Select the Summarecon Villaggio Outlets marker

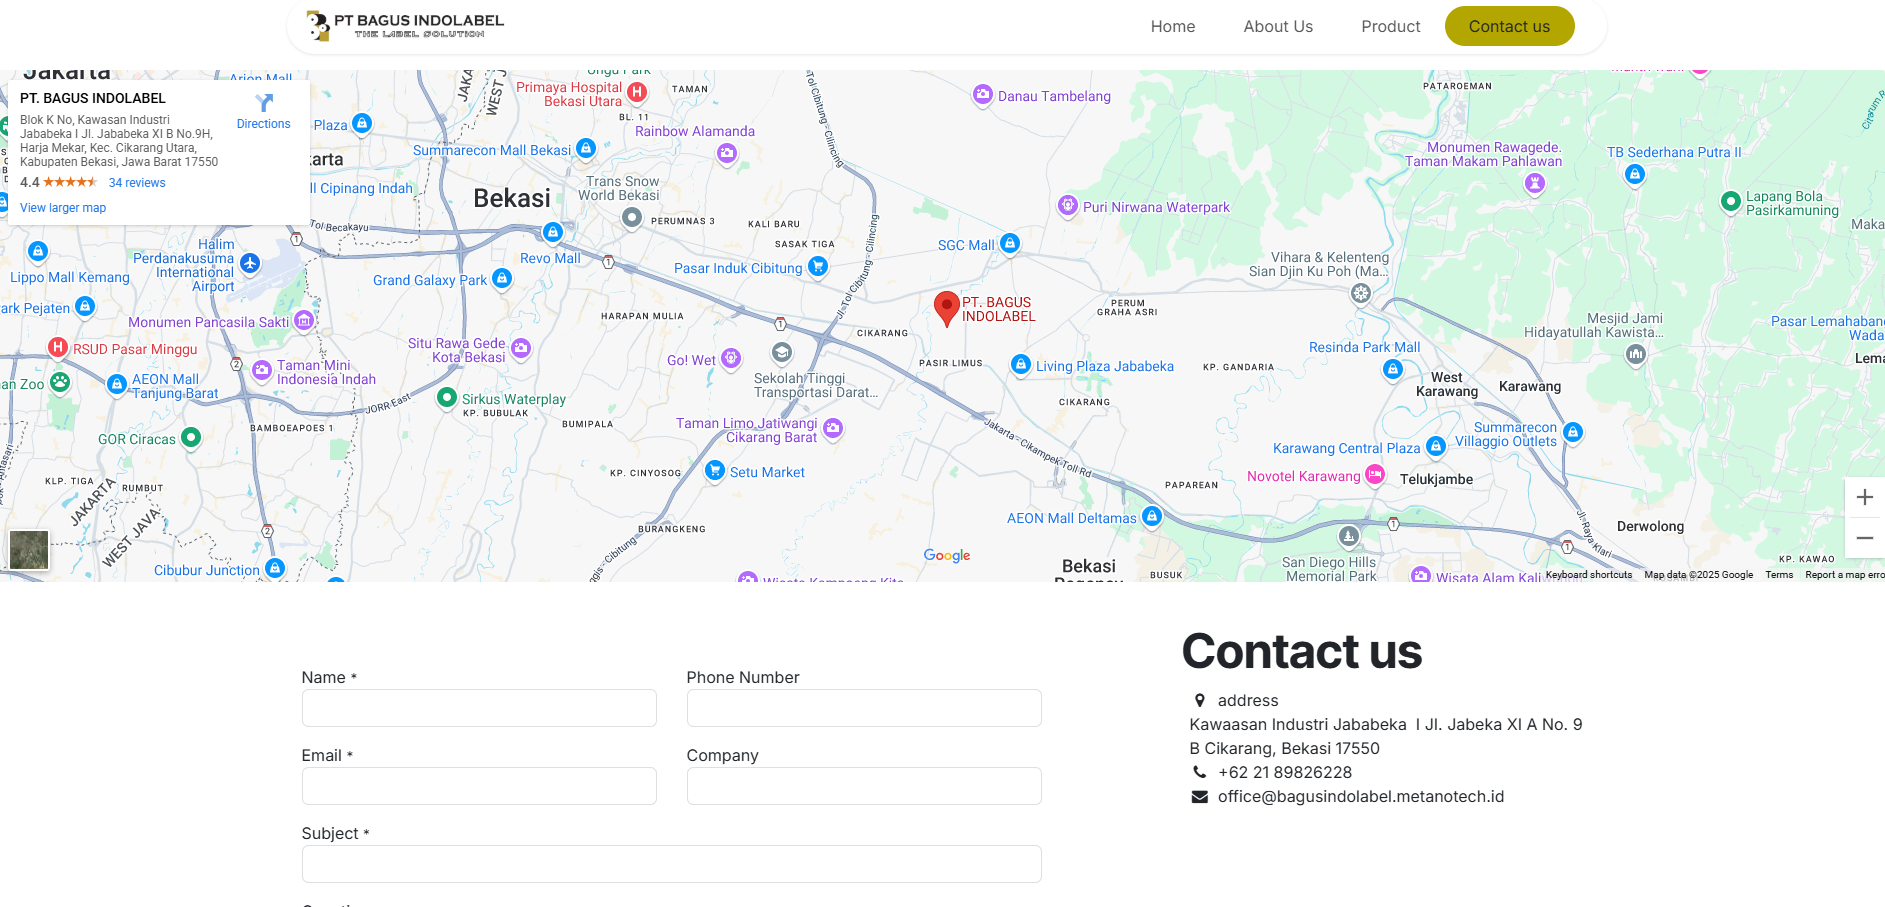pos(1573,432)
